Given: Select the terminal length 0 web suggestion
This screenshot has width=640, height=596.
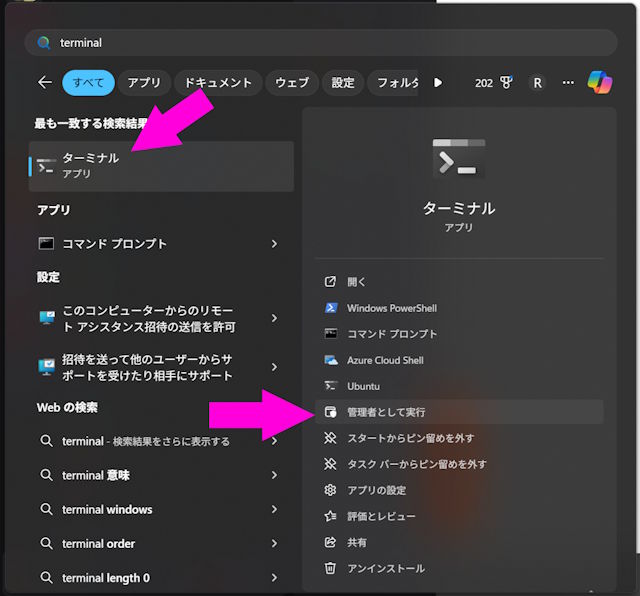Looking at the screenshot, I should pyautogui.click(x=162, y=578).
